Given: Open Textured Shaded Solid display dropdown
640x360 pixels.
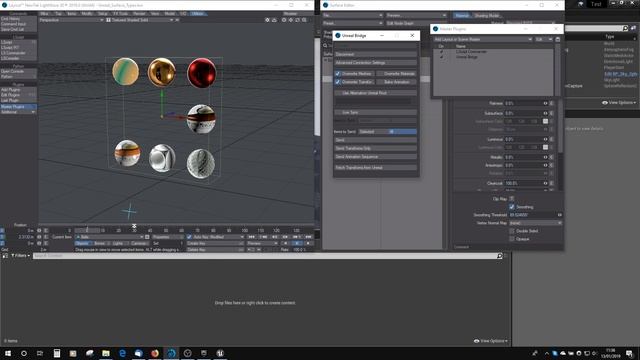Looking at the screenshot, I should [x=140, y=20].
